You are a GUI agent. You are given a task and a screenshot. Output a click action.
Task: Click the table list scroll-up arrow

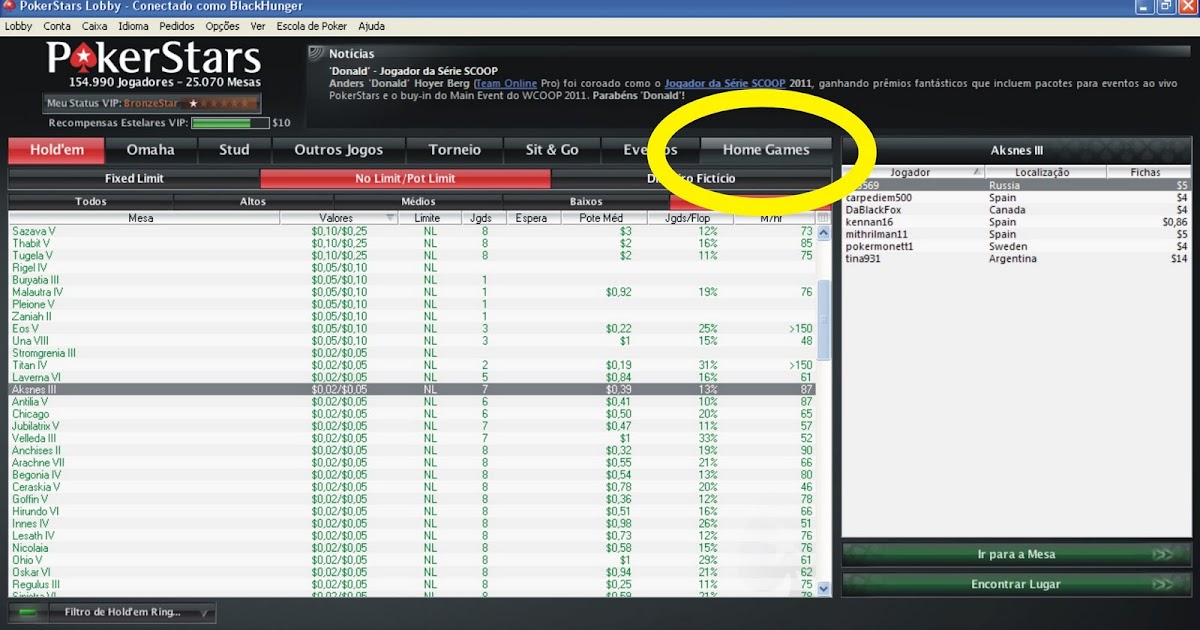pyautogui.click(x=824, y=232)
